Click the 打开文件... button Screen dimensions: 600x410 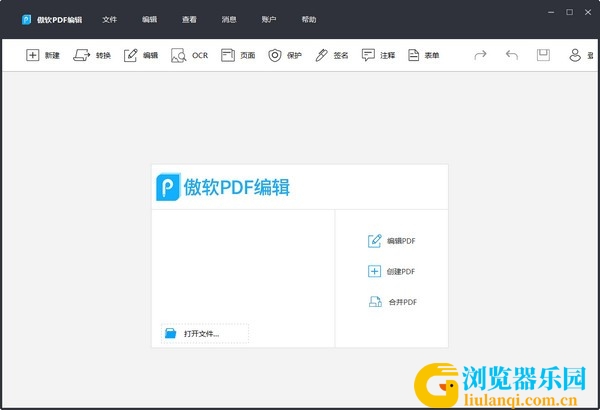tap(205, 333)
